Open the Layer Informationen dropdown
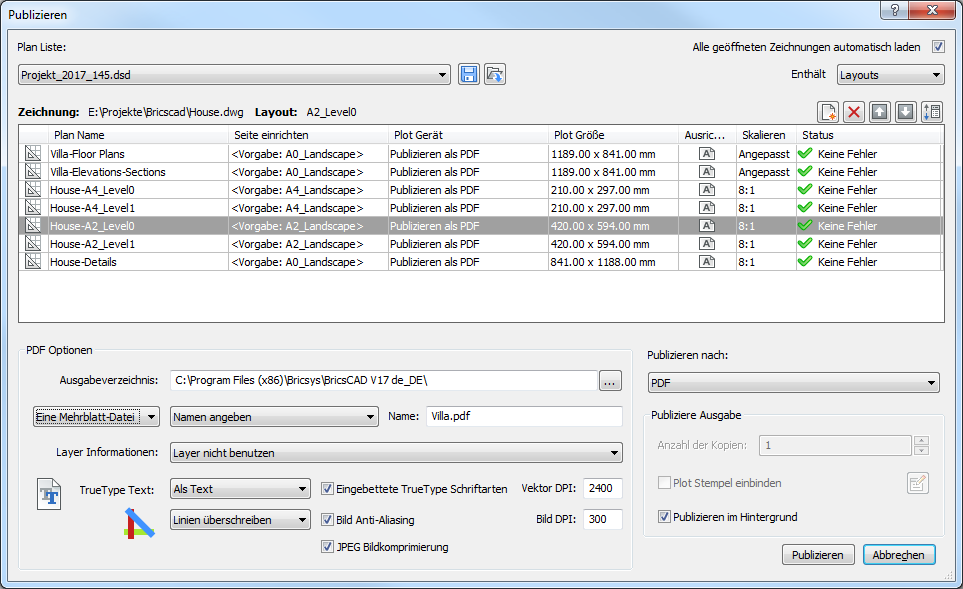963x589 pixels. [x=396, y=453]
